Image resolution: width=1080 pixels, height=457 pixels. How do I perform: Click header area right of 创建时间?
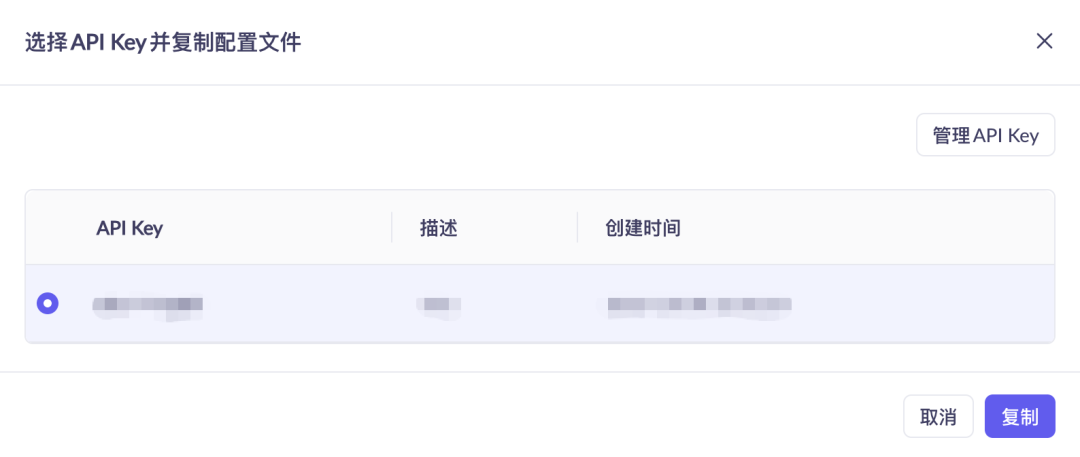point(870,228)
